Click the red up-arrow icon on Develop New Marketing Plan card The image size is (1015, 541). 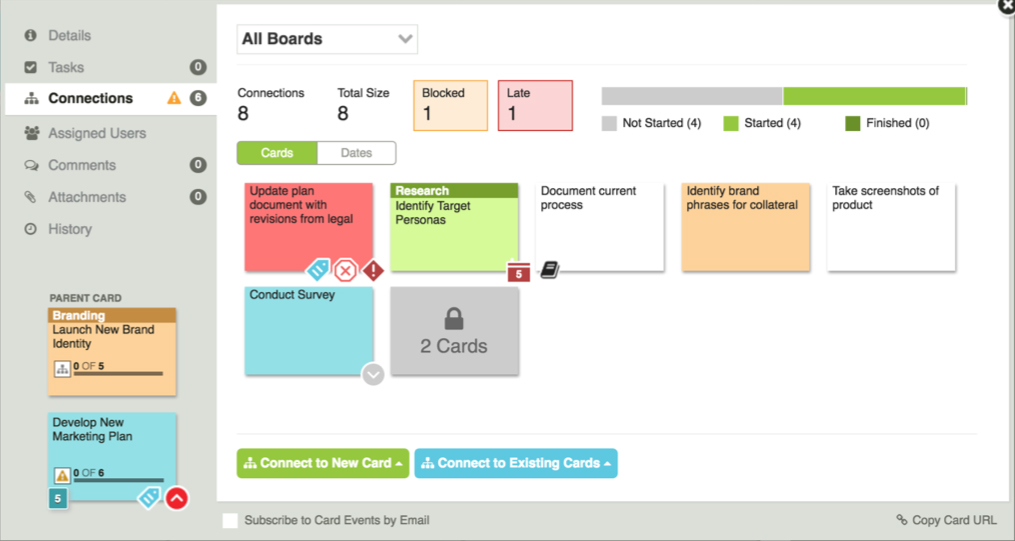(177, 498)
